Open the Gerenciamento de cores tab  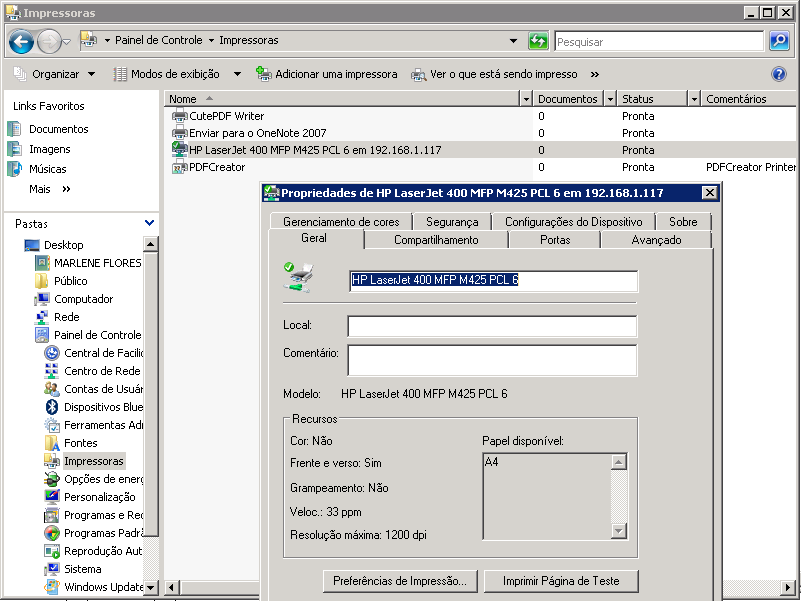click(x=341, y=222)
